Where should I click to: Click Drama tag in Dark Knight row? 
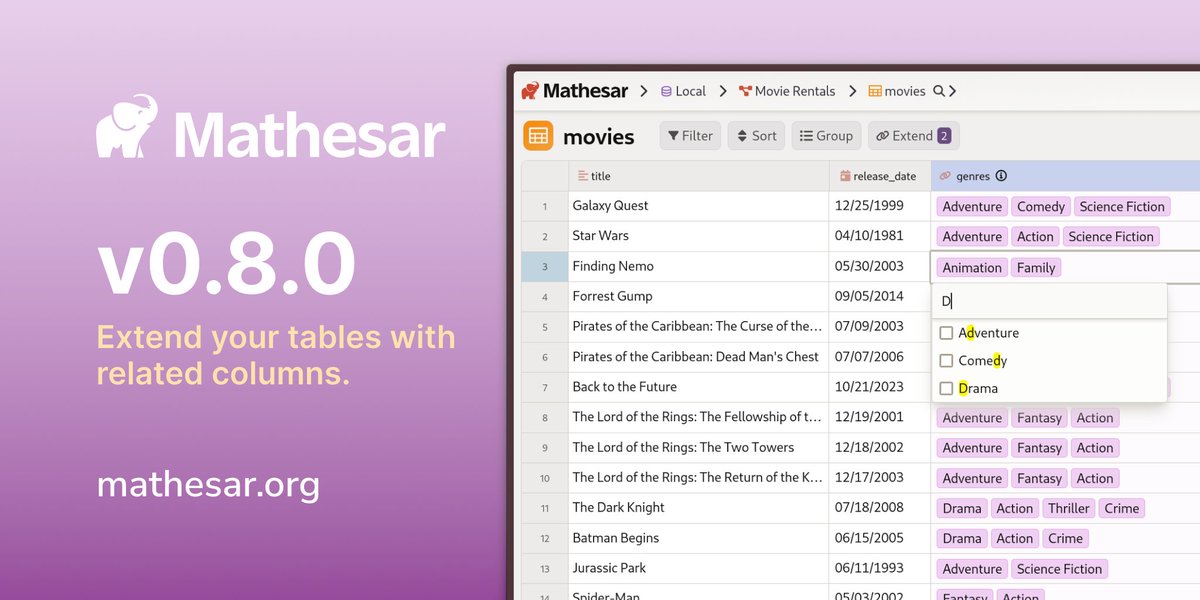(x=962, y=509)
